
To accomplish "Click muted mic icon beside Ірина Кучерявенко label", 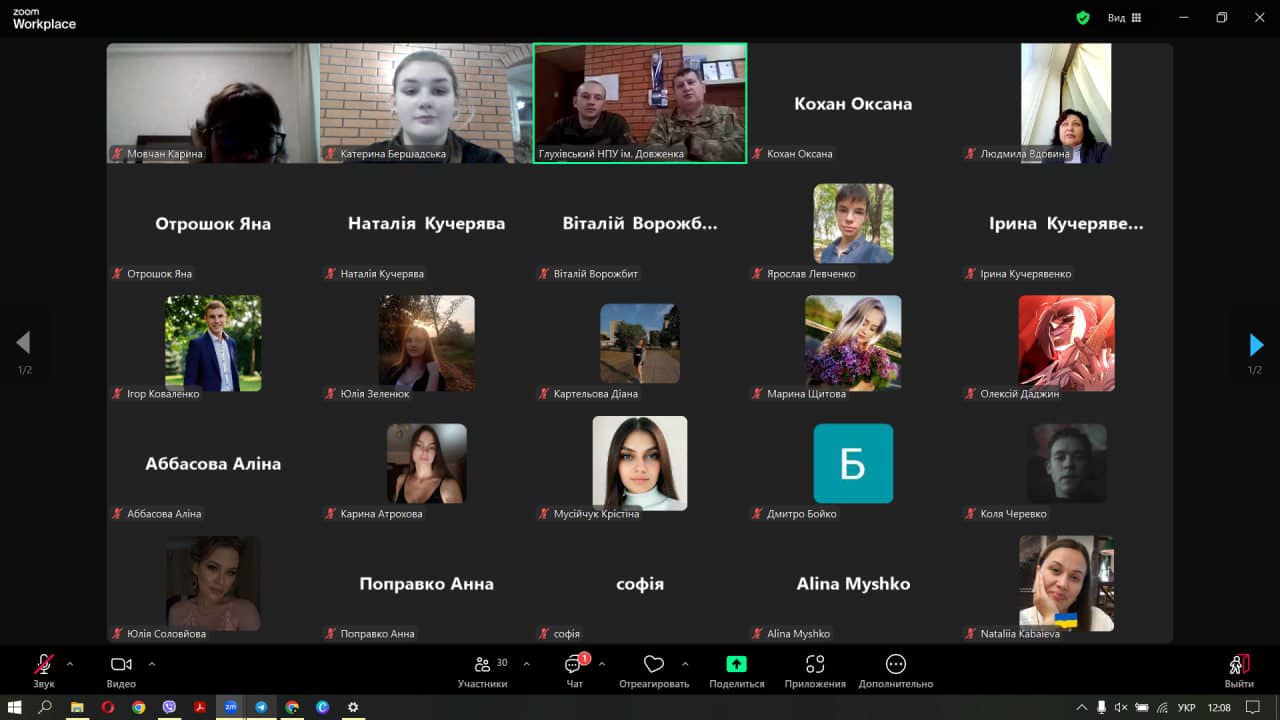I will 971,274.
